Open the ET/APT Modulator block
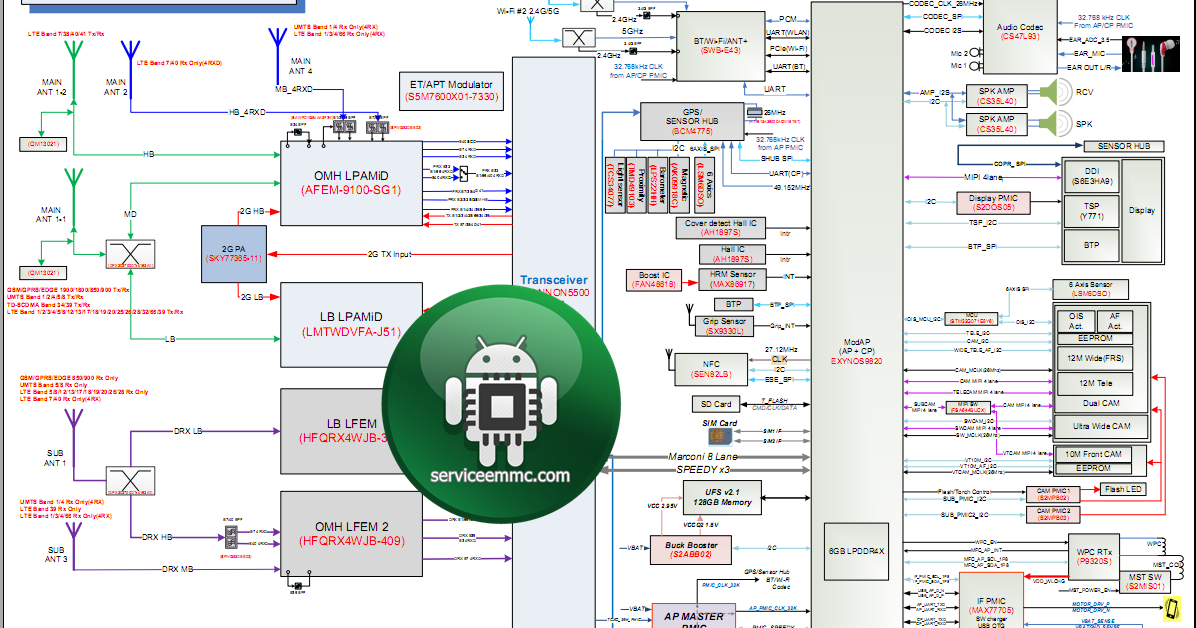This screenshot has height=628, width=1196. 452,89
